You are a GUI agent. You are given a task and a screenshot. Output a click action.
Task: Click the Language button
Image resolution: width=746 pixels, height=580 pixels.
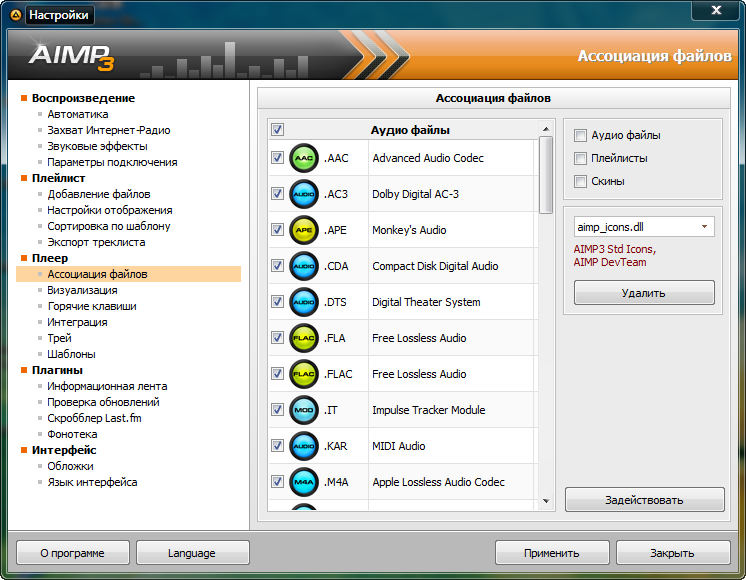click(x=192, y=553)
